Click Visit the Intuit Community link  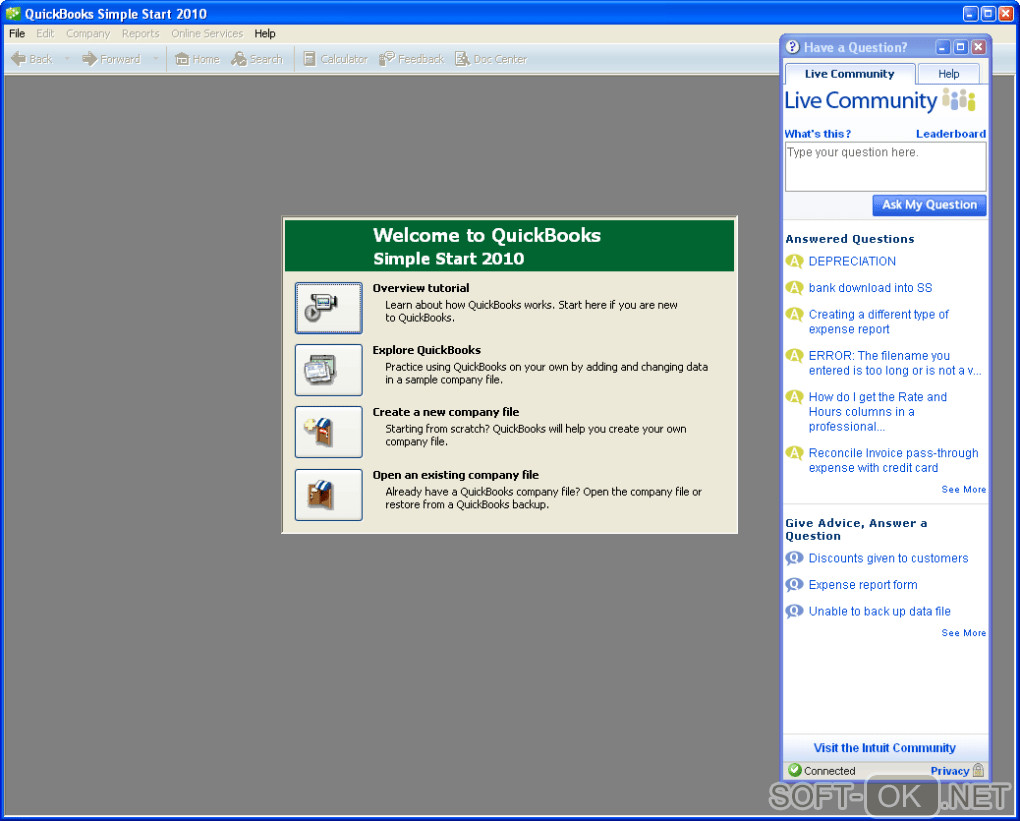pyautogui.click(x=884, y=748)
